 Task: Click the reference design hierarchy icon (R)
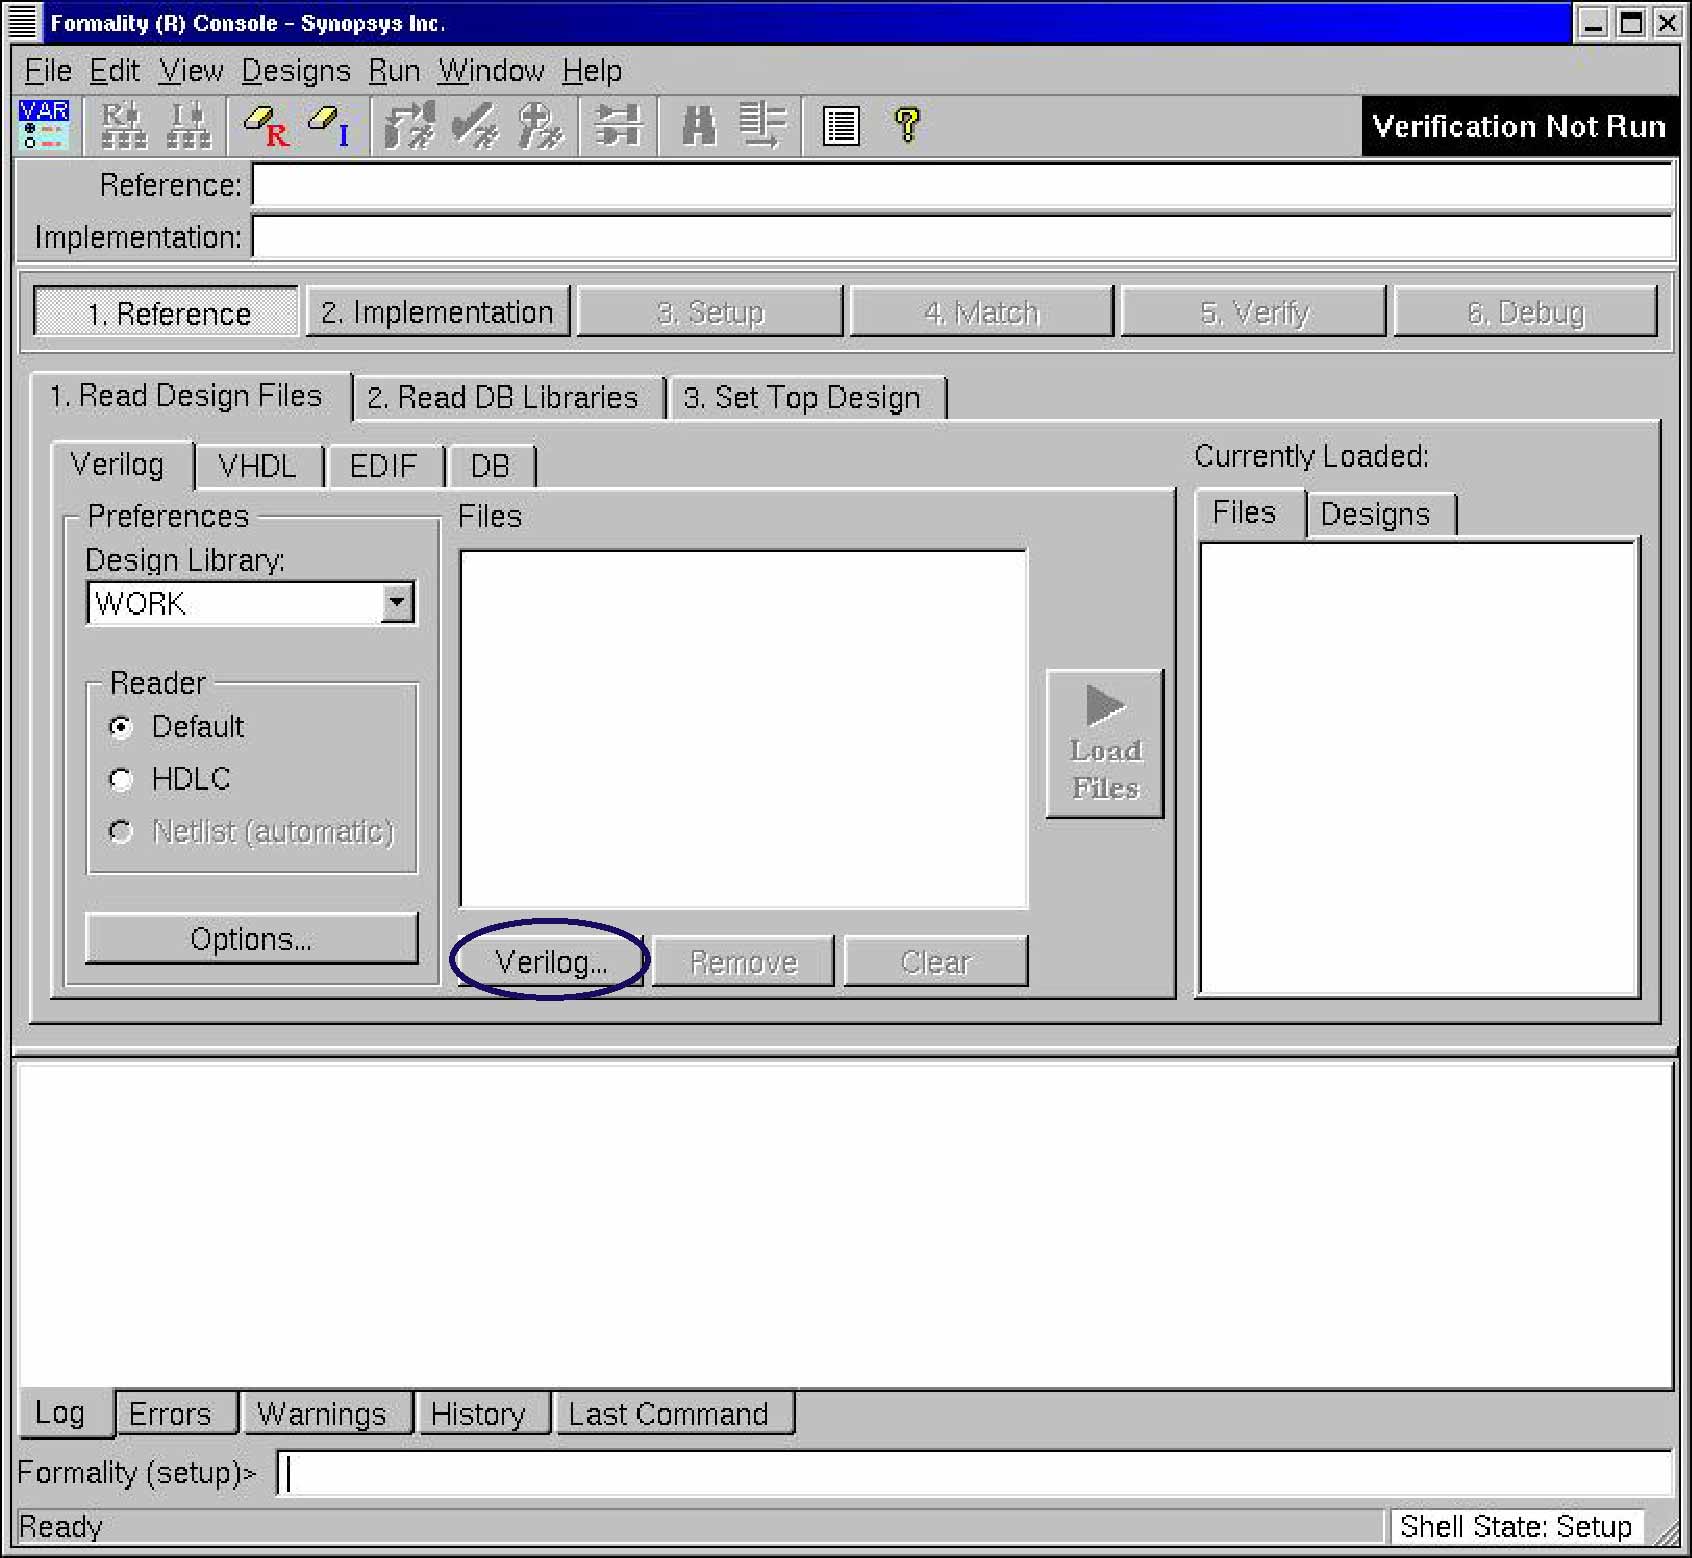(x=123, y=125)
